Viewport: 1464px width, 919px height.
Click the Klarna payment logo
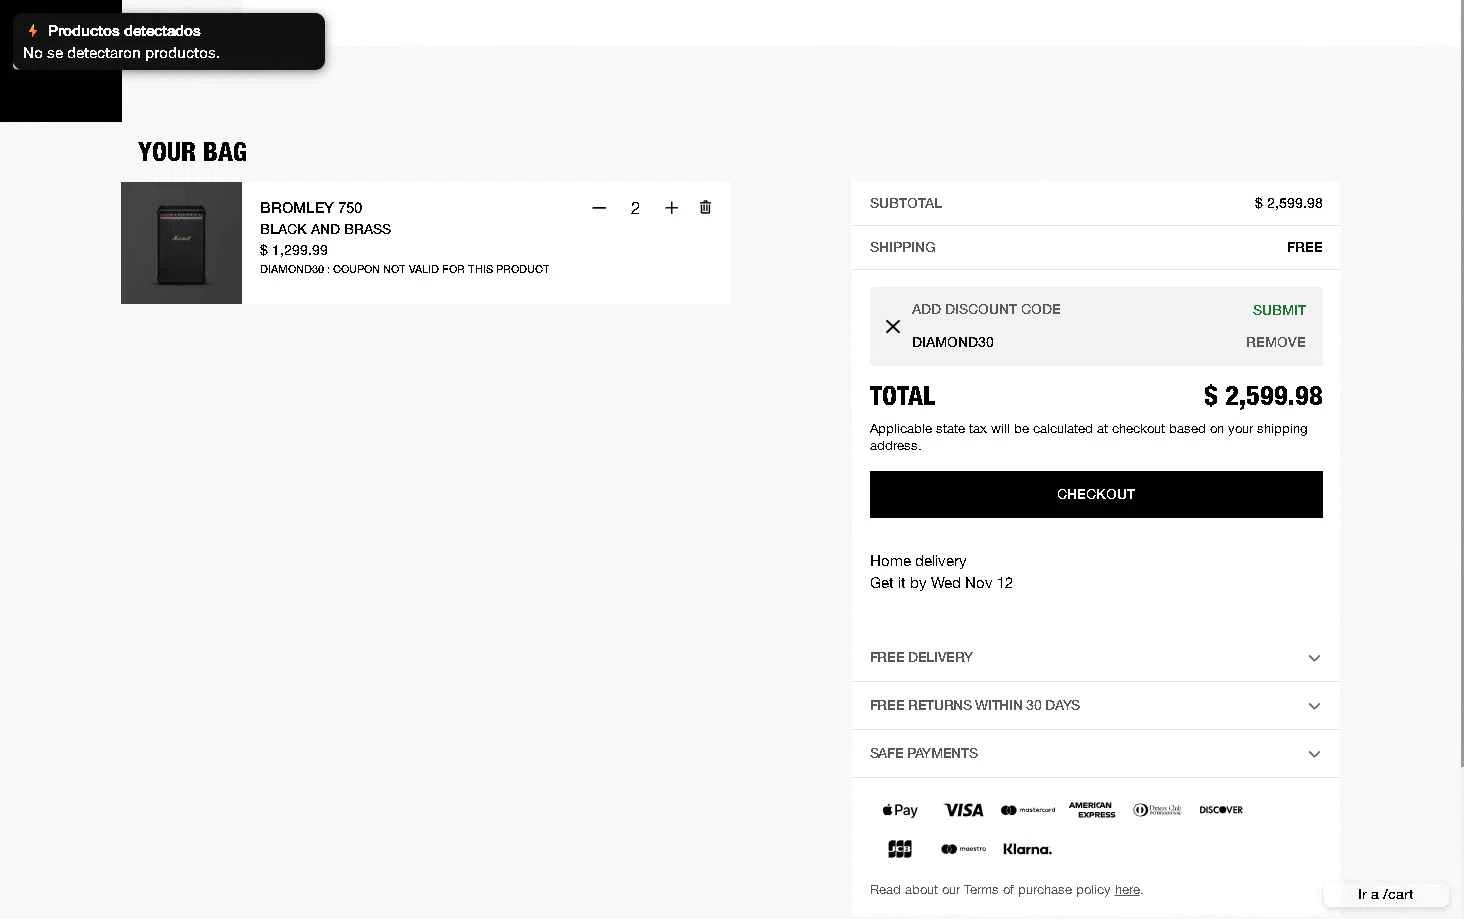1027,849
